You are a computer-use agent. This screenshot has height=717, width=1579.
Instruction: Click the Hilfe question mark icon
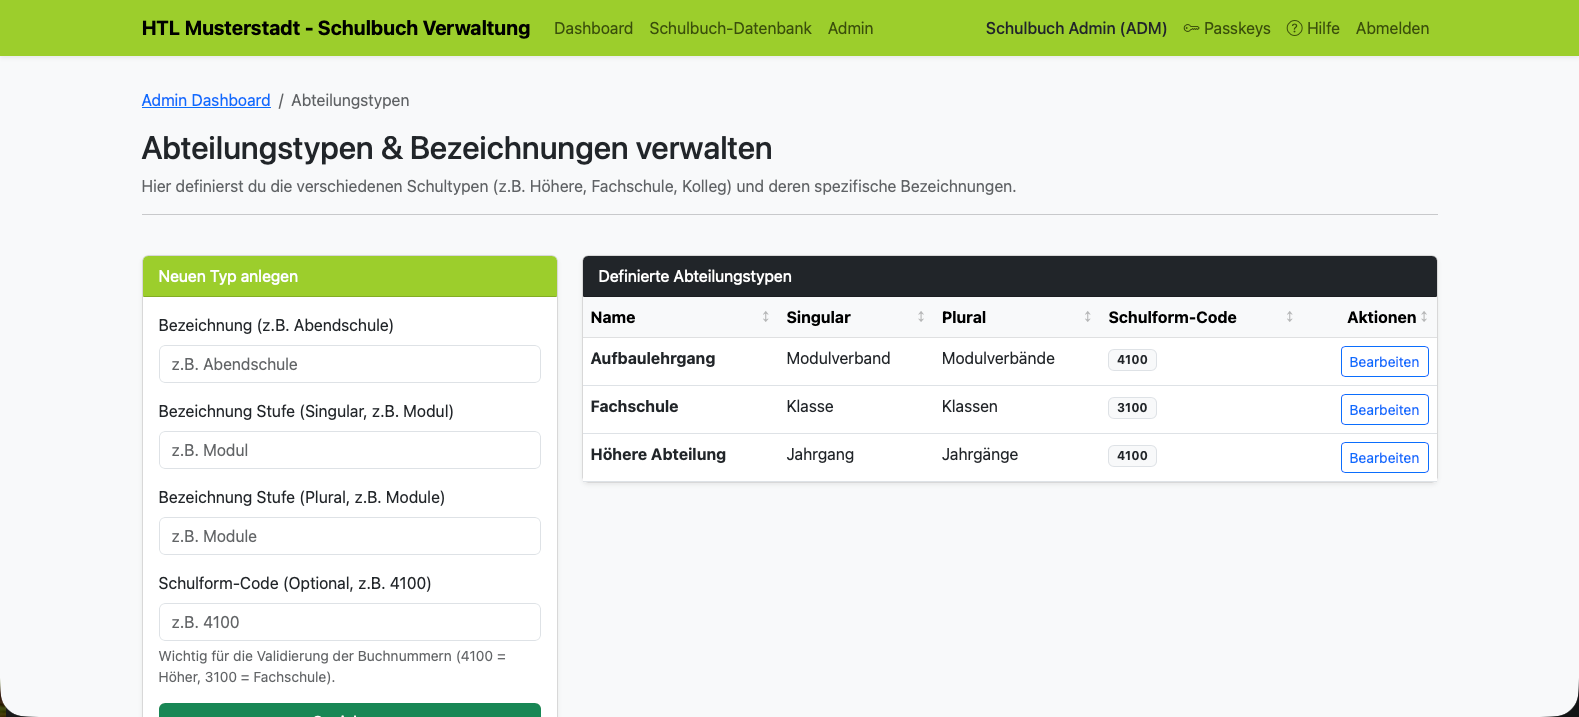pyautogui.click(x=1294, y=28)
